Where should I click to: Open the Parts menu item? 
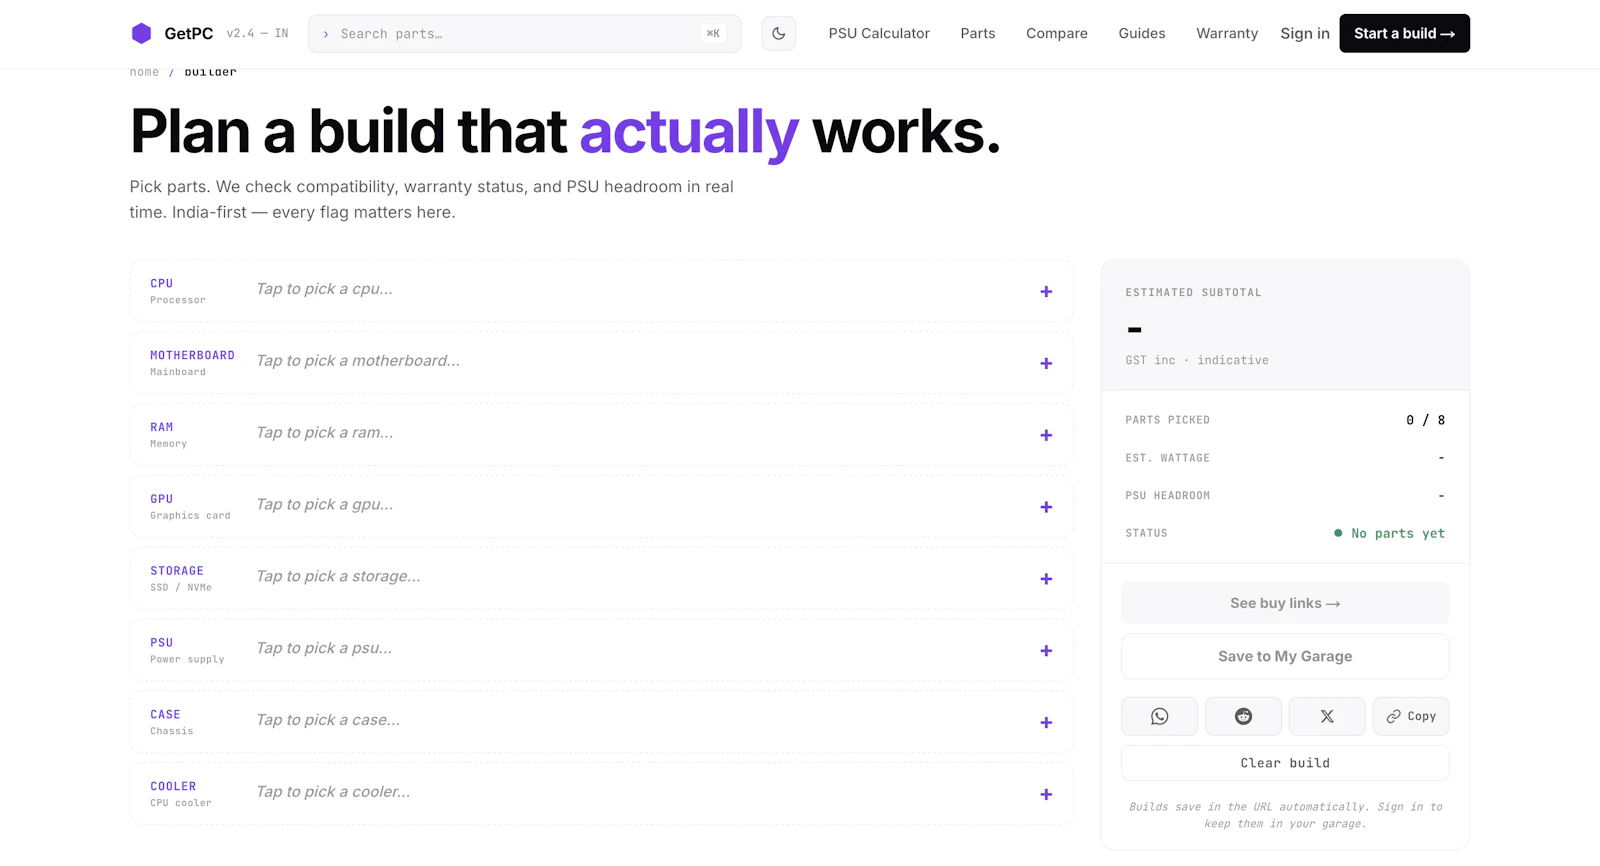pos(978,33)
